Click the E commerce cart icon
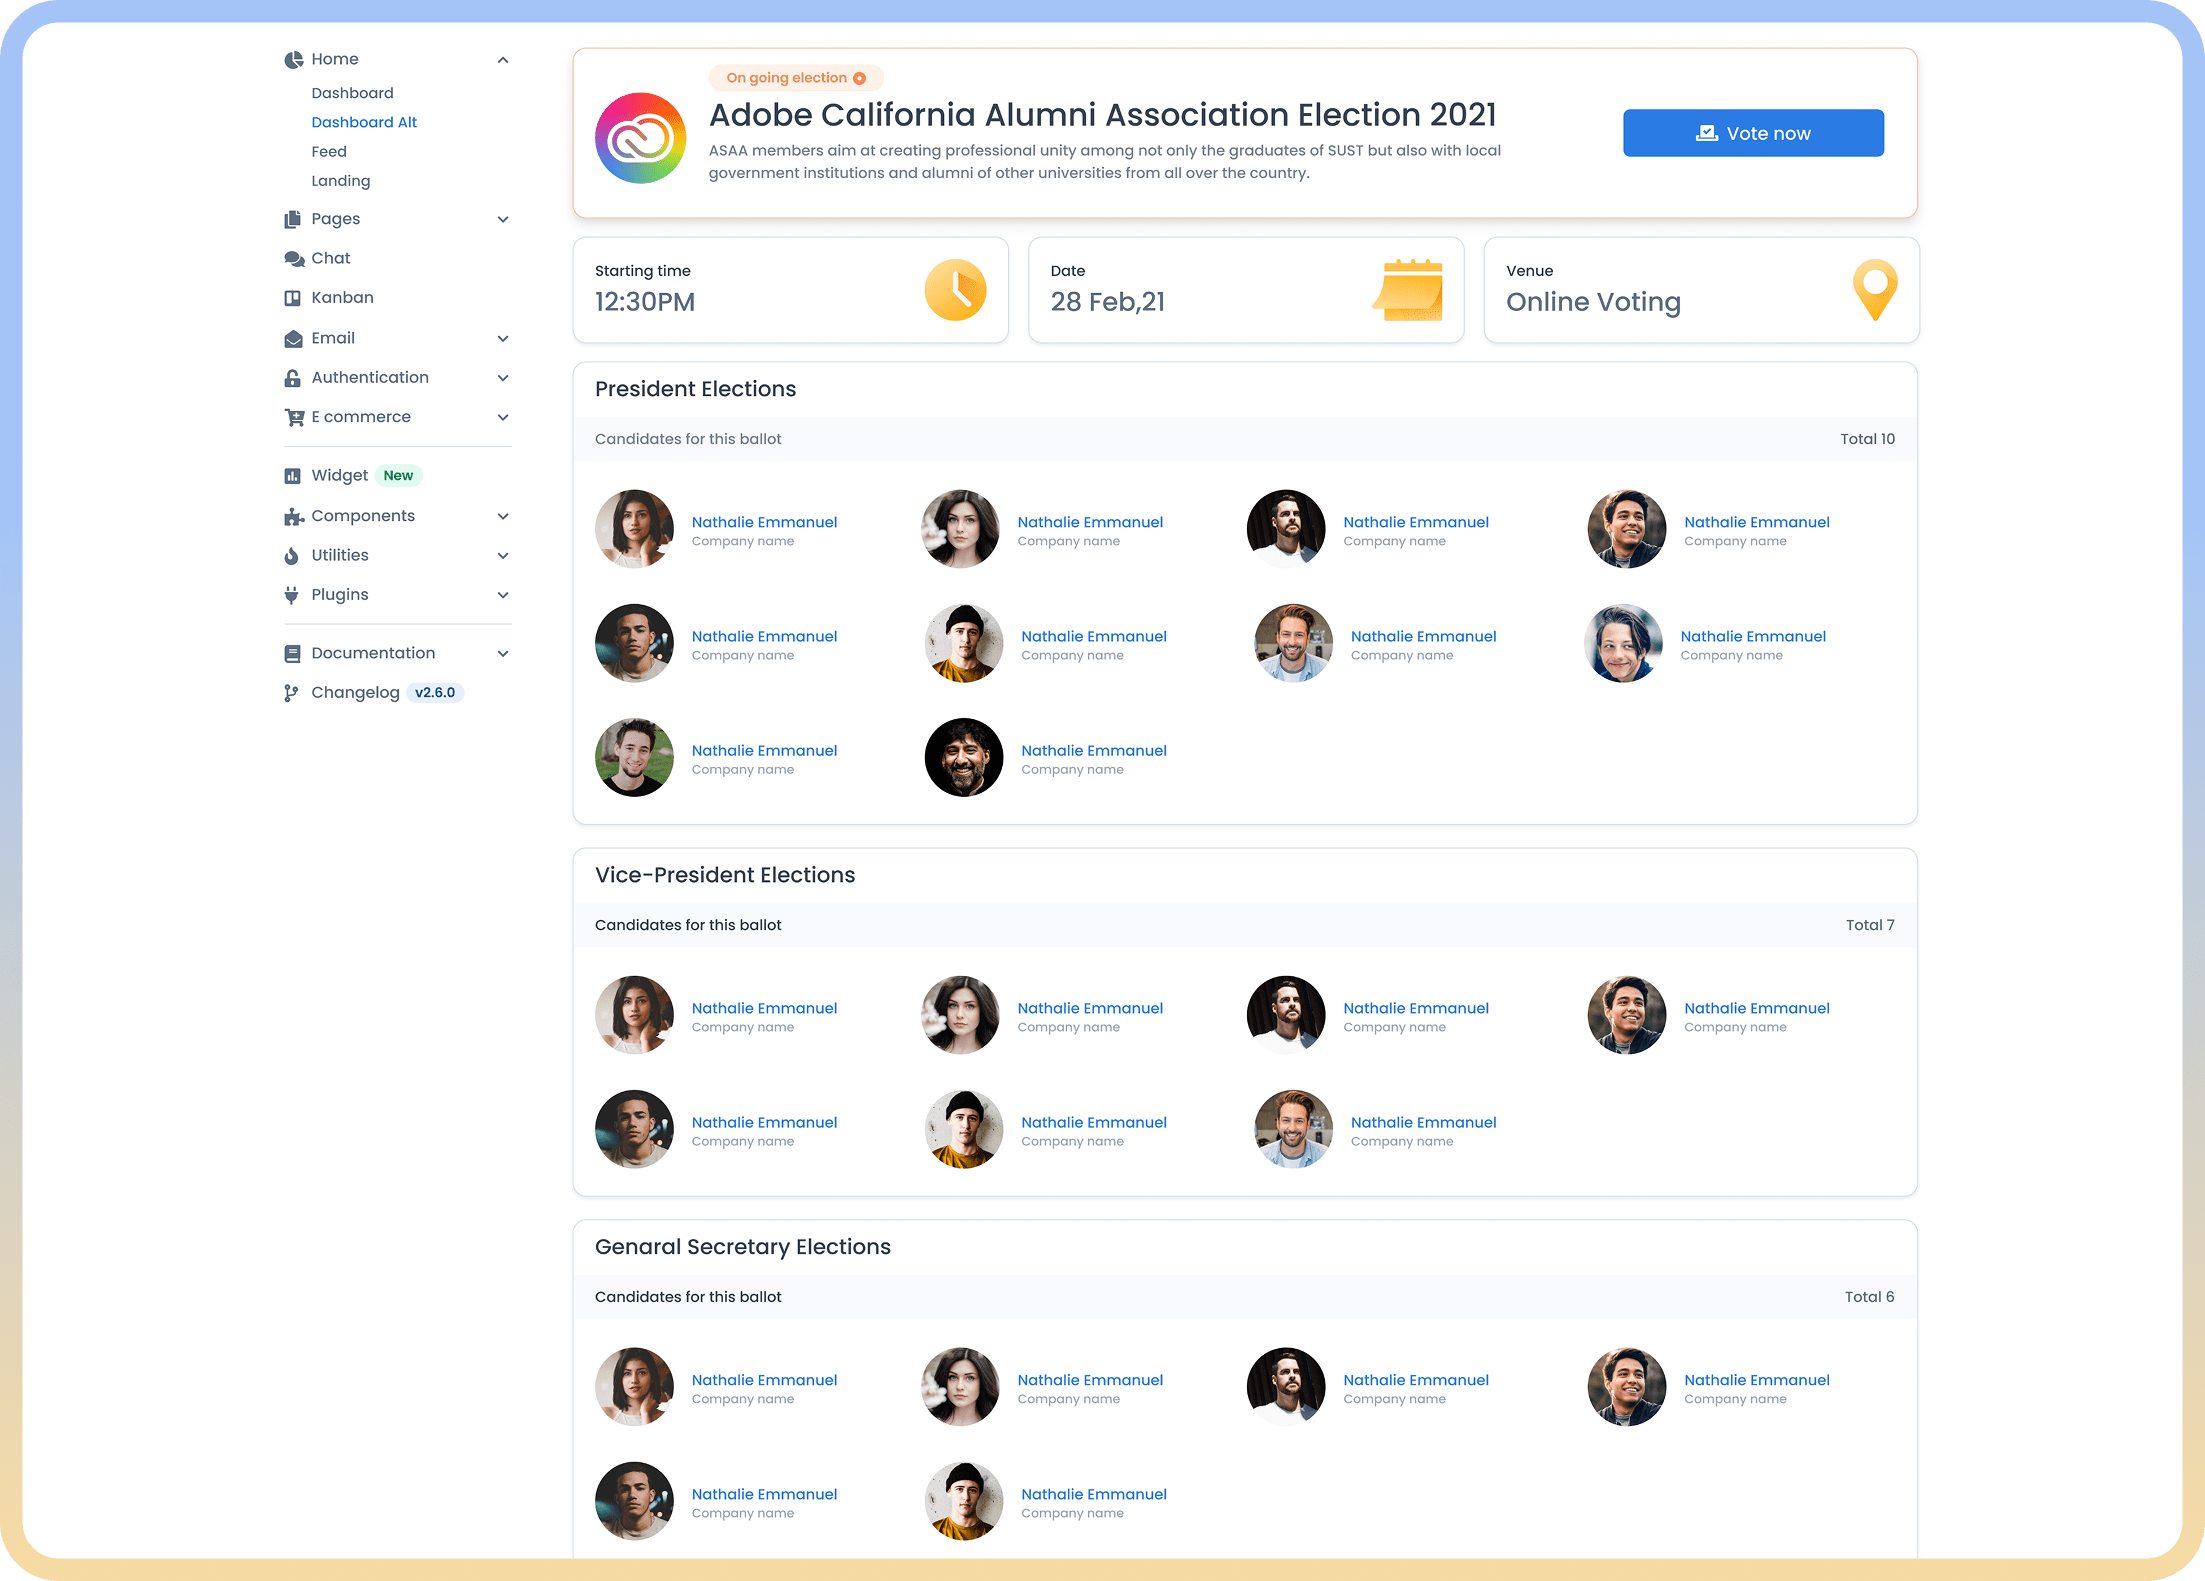This screenshot has width=2205, height=1581. point(293,417)
